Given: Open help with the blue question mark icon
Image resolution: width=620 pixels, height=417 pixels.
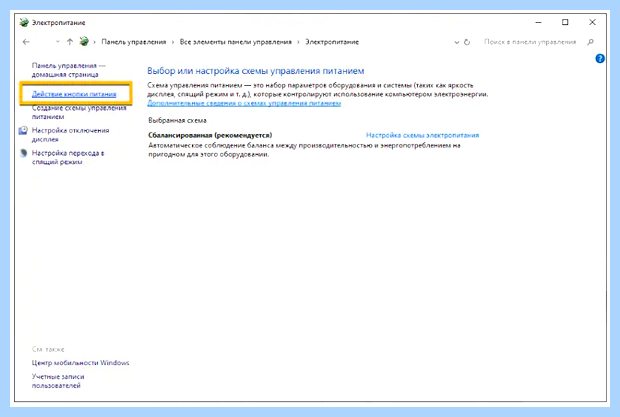Looking at the screenshot, I should click(600, 58).
